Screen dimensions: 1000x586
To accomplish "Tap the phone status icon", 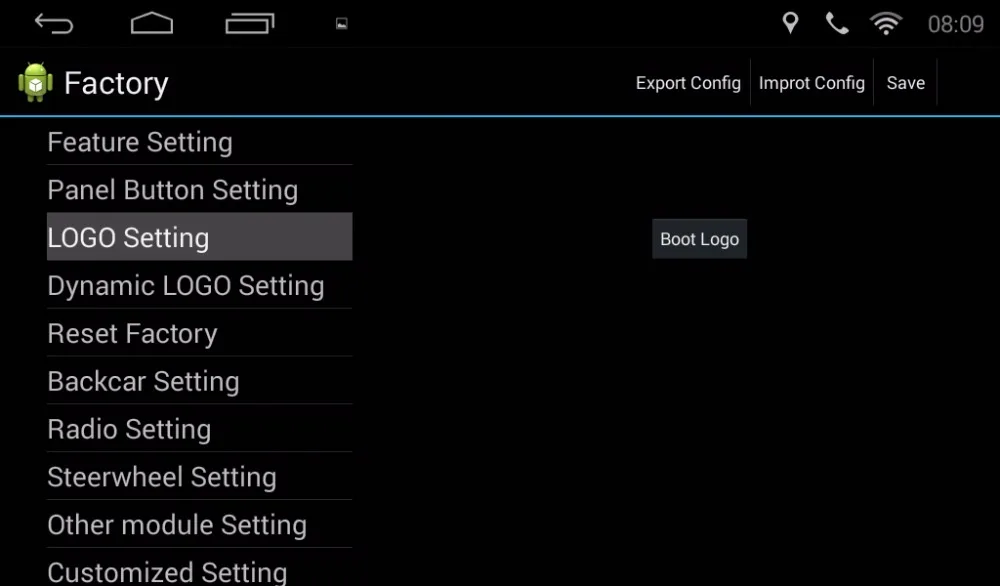I will [837, 24].
